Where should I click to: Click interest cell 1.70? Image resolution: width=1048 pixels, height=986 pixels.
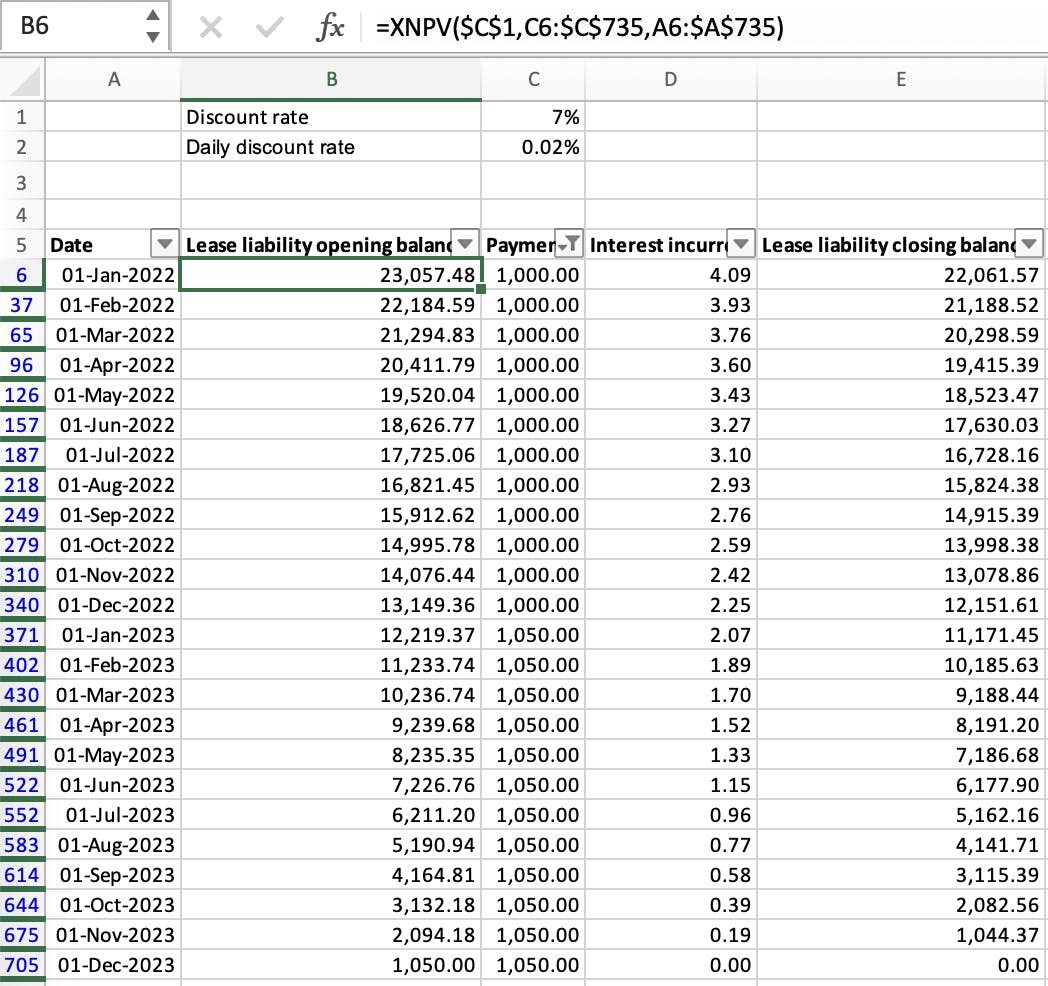coord(671,695)
